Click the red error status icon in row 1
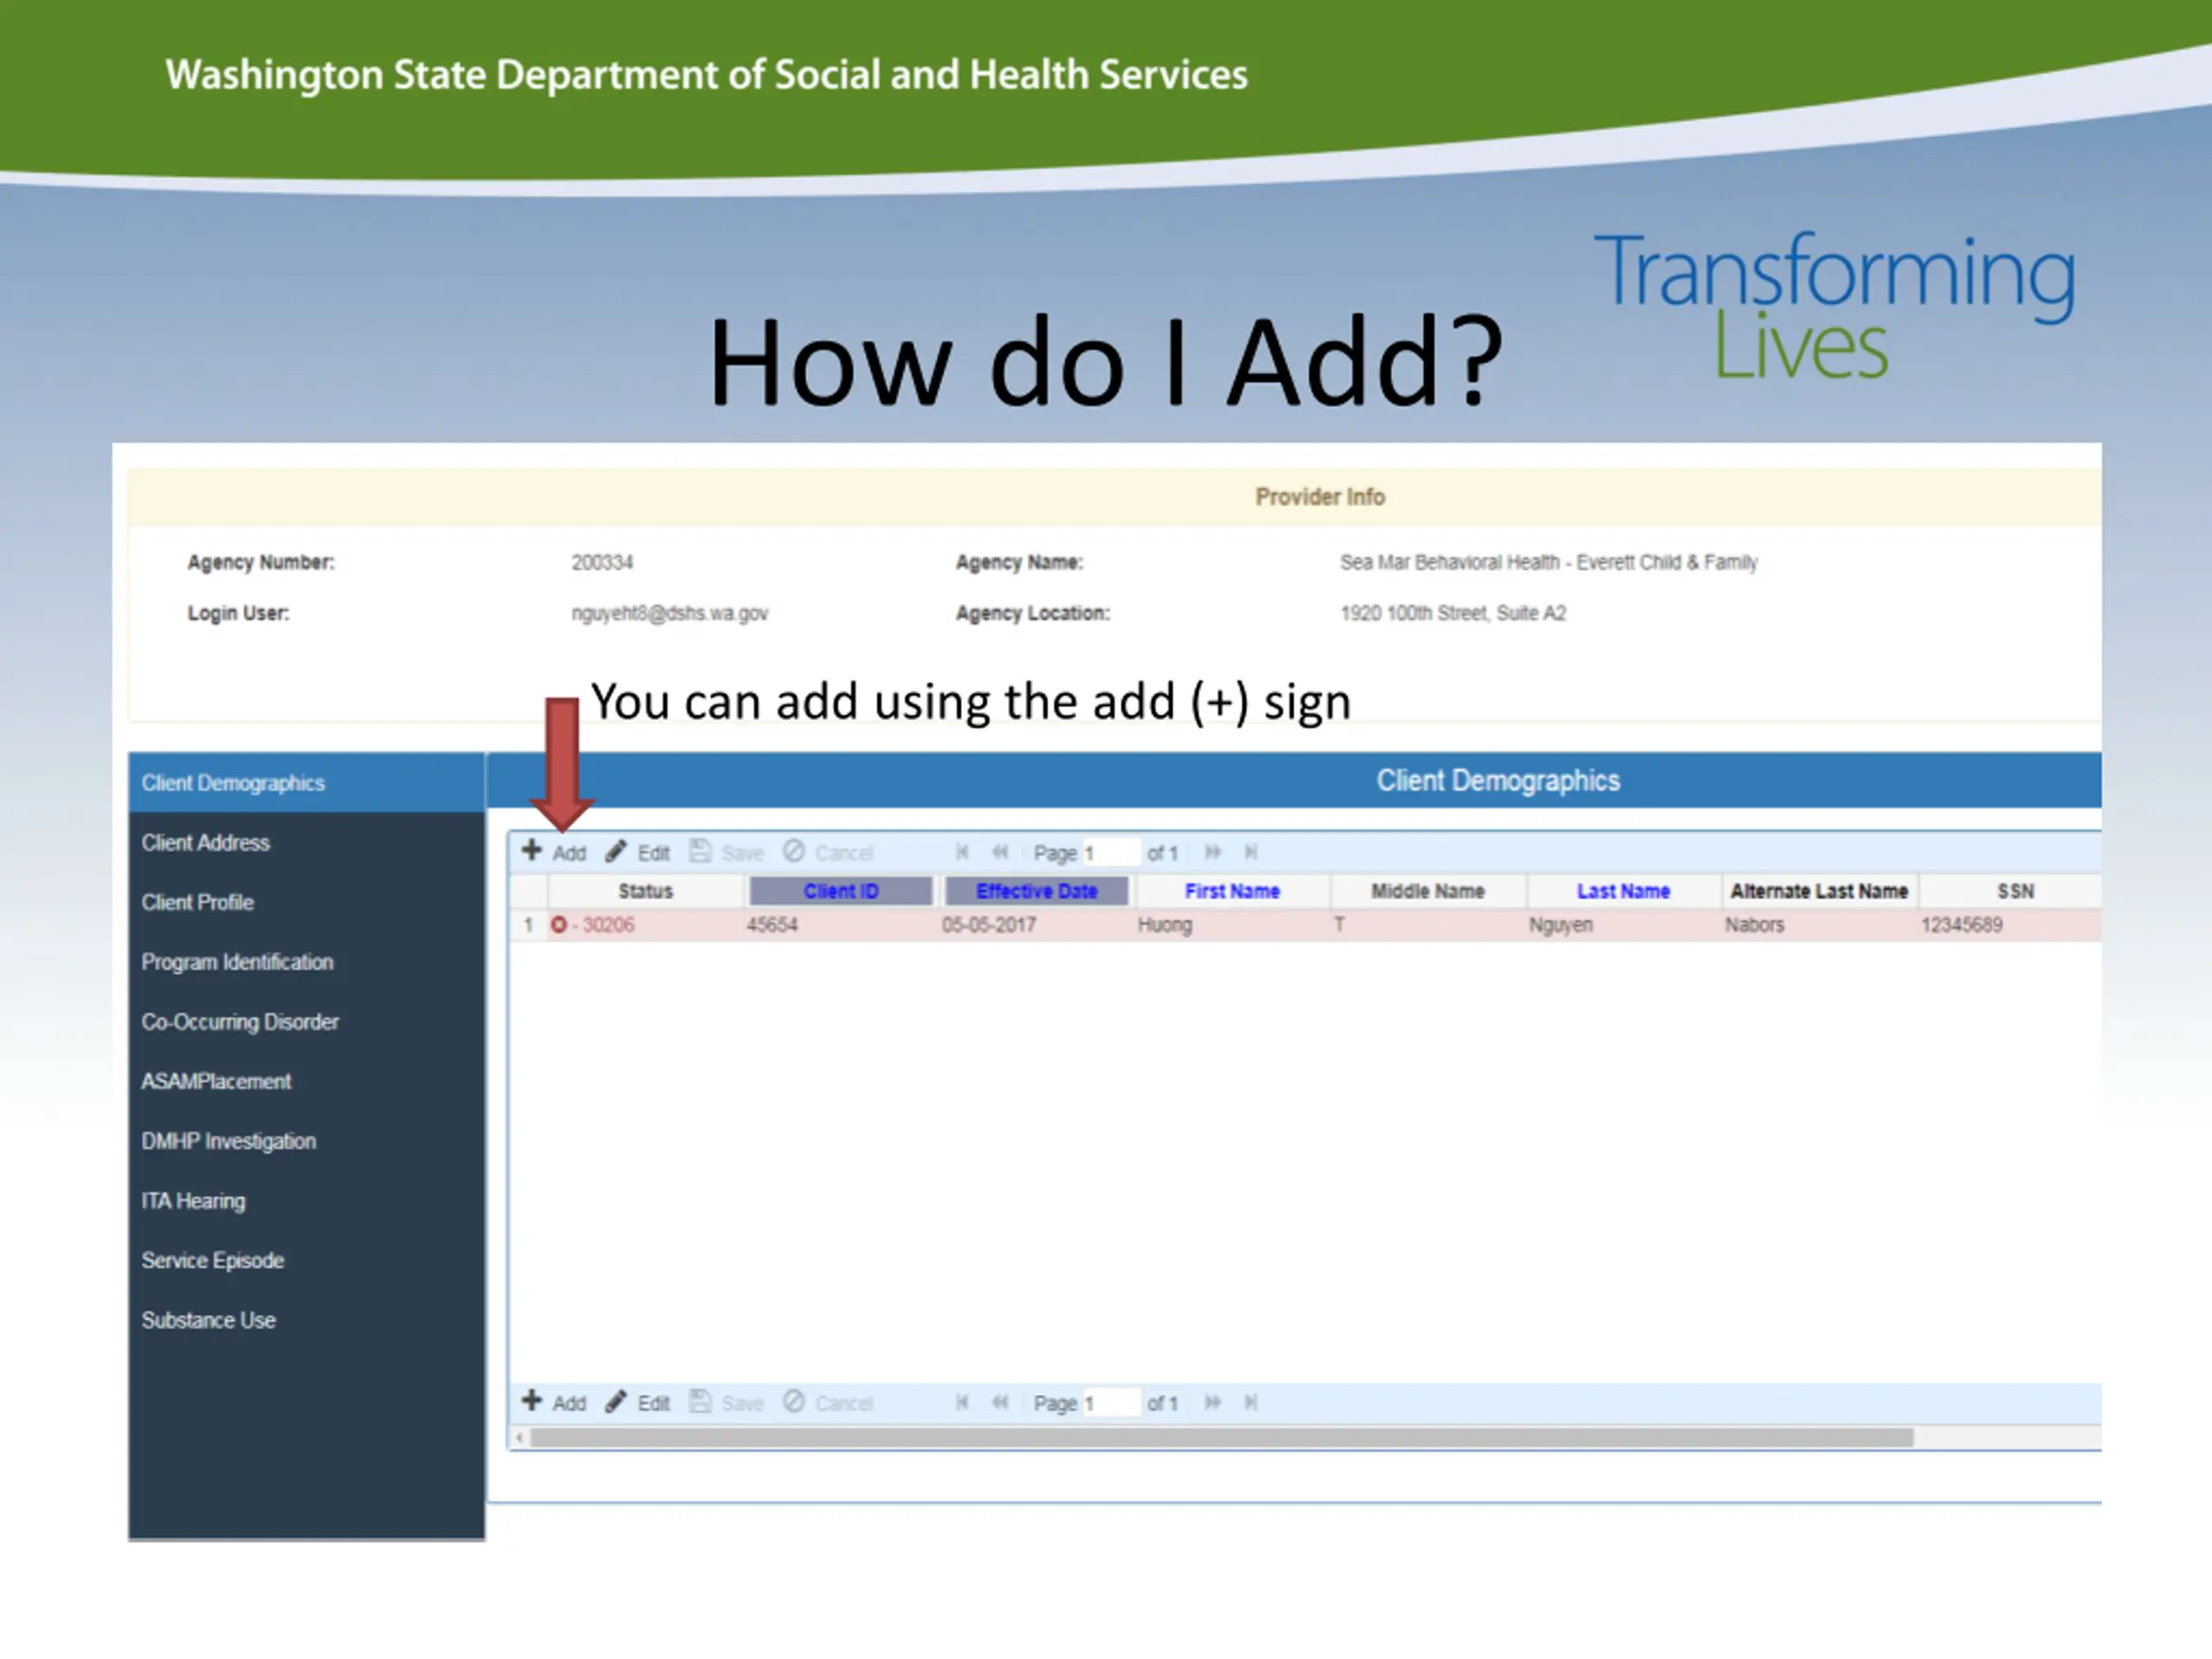The height and width of the screenshot is (1659, 2212). tap(559, 925)
